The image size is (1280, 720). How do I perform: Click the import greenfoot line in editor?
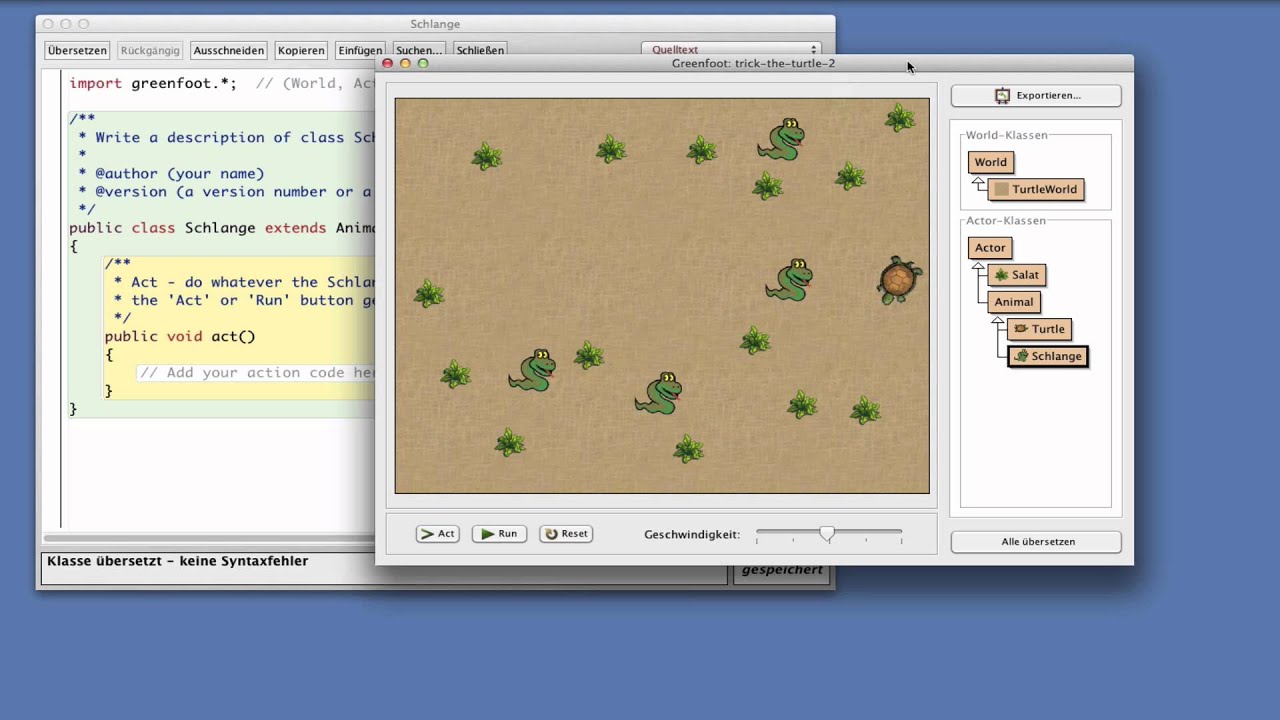pyautogui.click(x=222, y=83)
